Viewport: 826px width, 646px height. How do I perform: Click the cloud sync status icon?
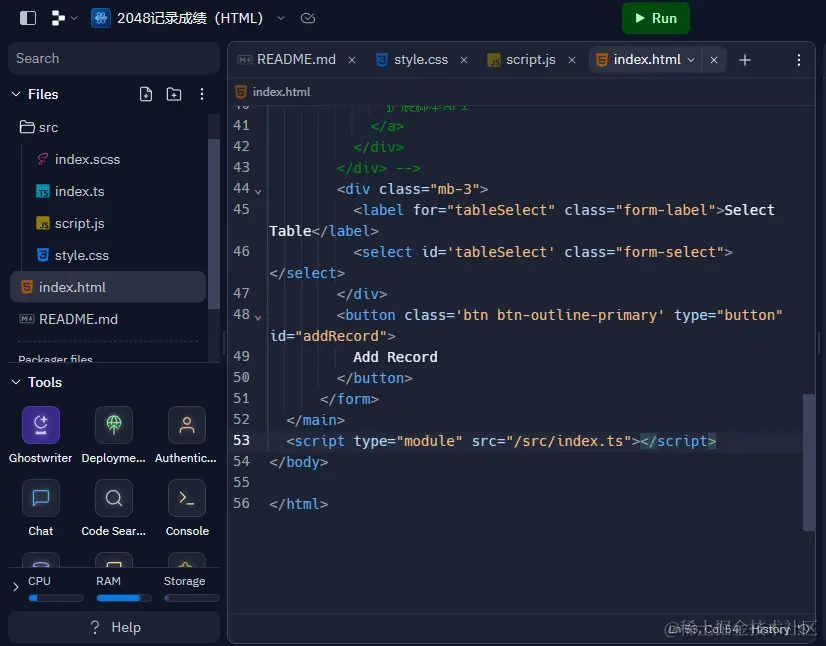point(308,18)
